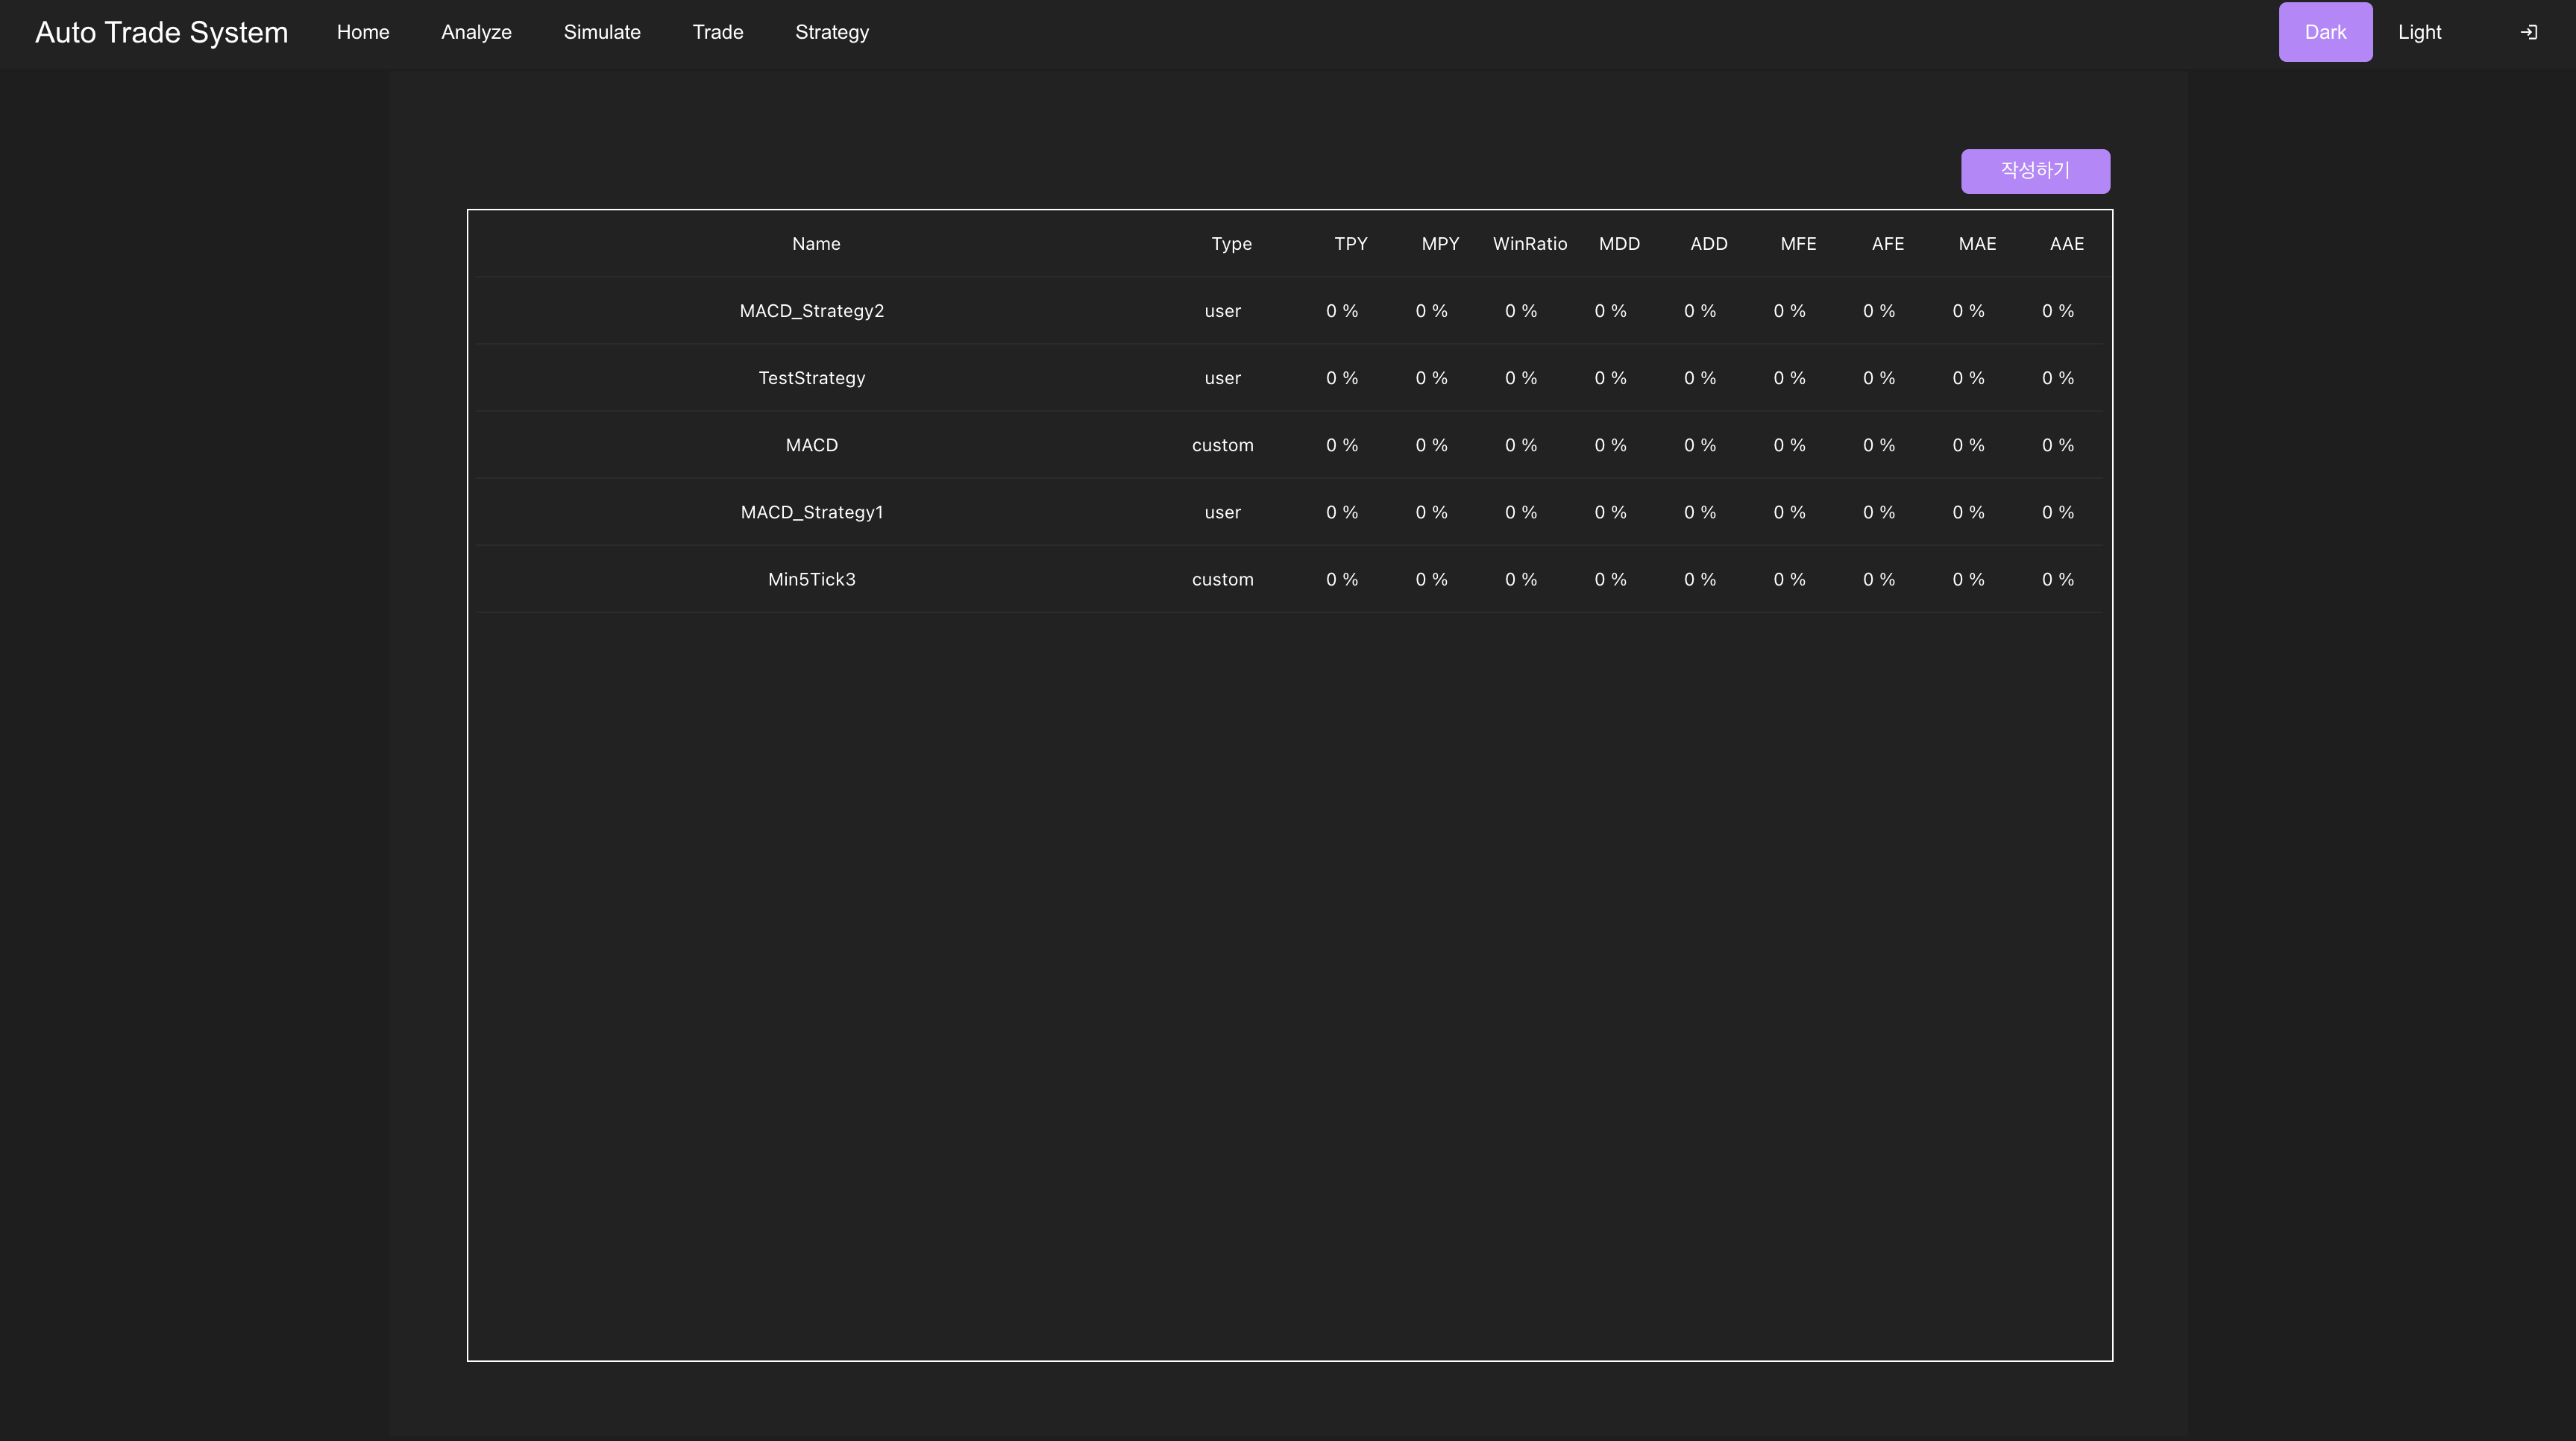
Task: Open the MACD custom strategy row
Action: (811, 445)
